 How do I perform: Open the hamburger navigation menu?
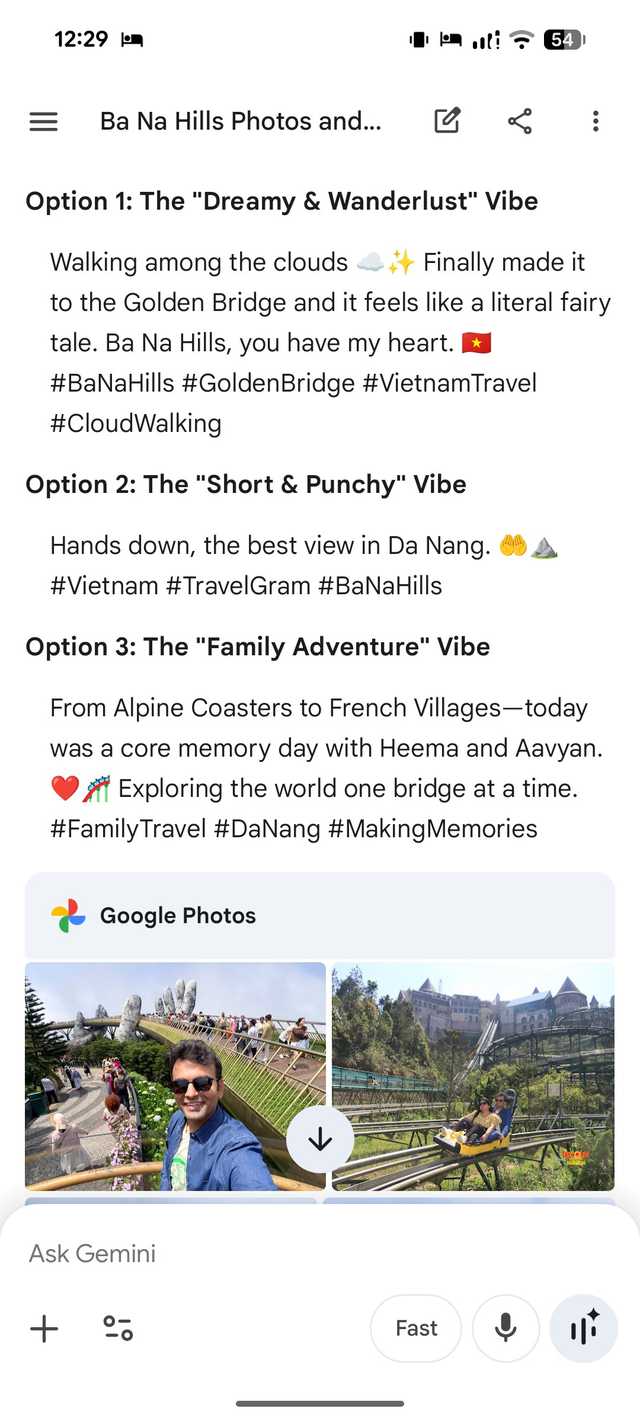coord(44,122)
